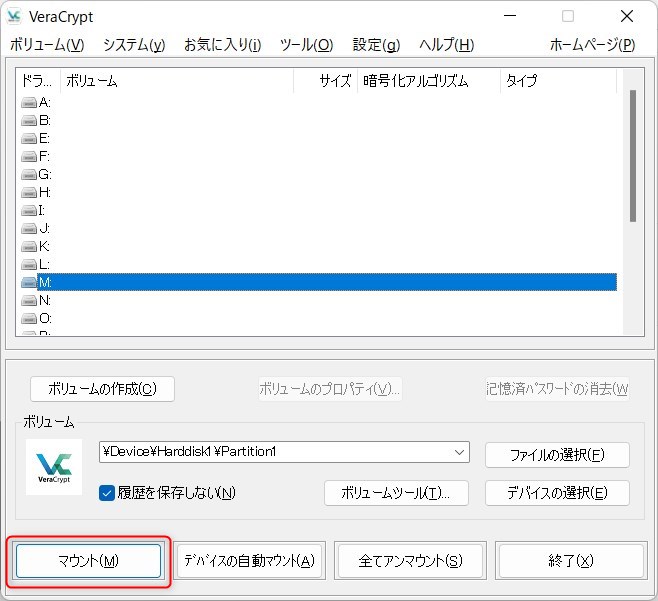Image resolution: width=658 pixels, height=601 pixels.
Task: Click the I: drive icon
Action: 29,210
